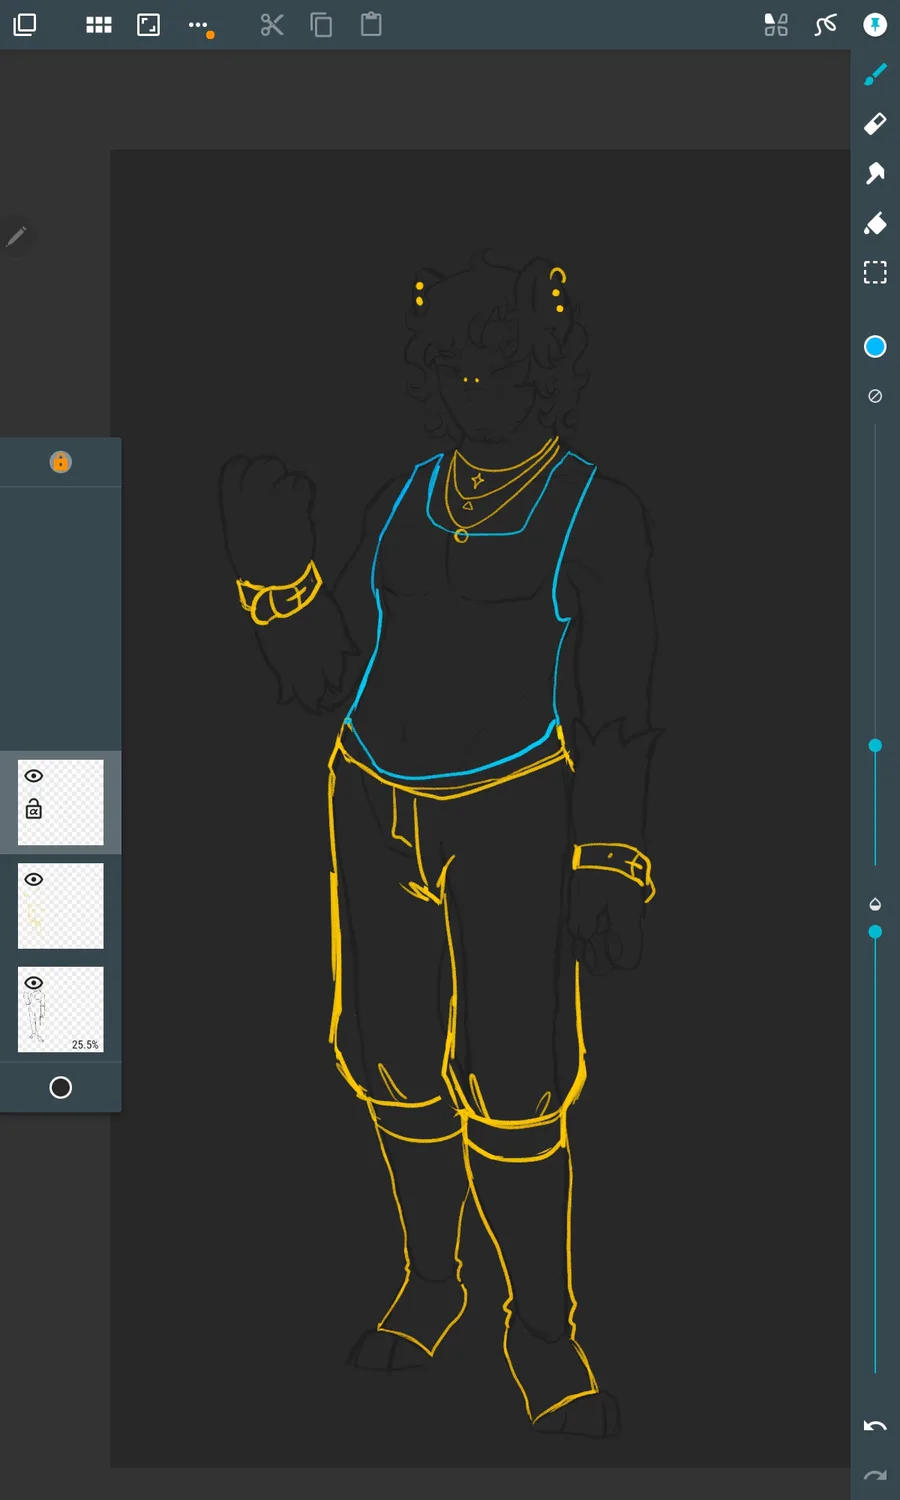The height and width of the screenshot is (1500, 900).
Task: Hide the top selected layer via eye icon
Action: [34, 776]
